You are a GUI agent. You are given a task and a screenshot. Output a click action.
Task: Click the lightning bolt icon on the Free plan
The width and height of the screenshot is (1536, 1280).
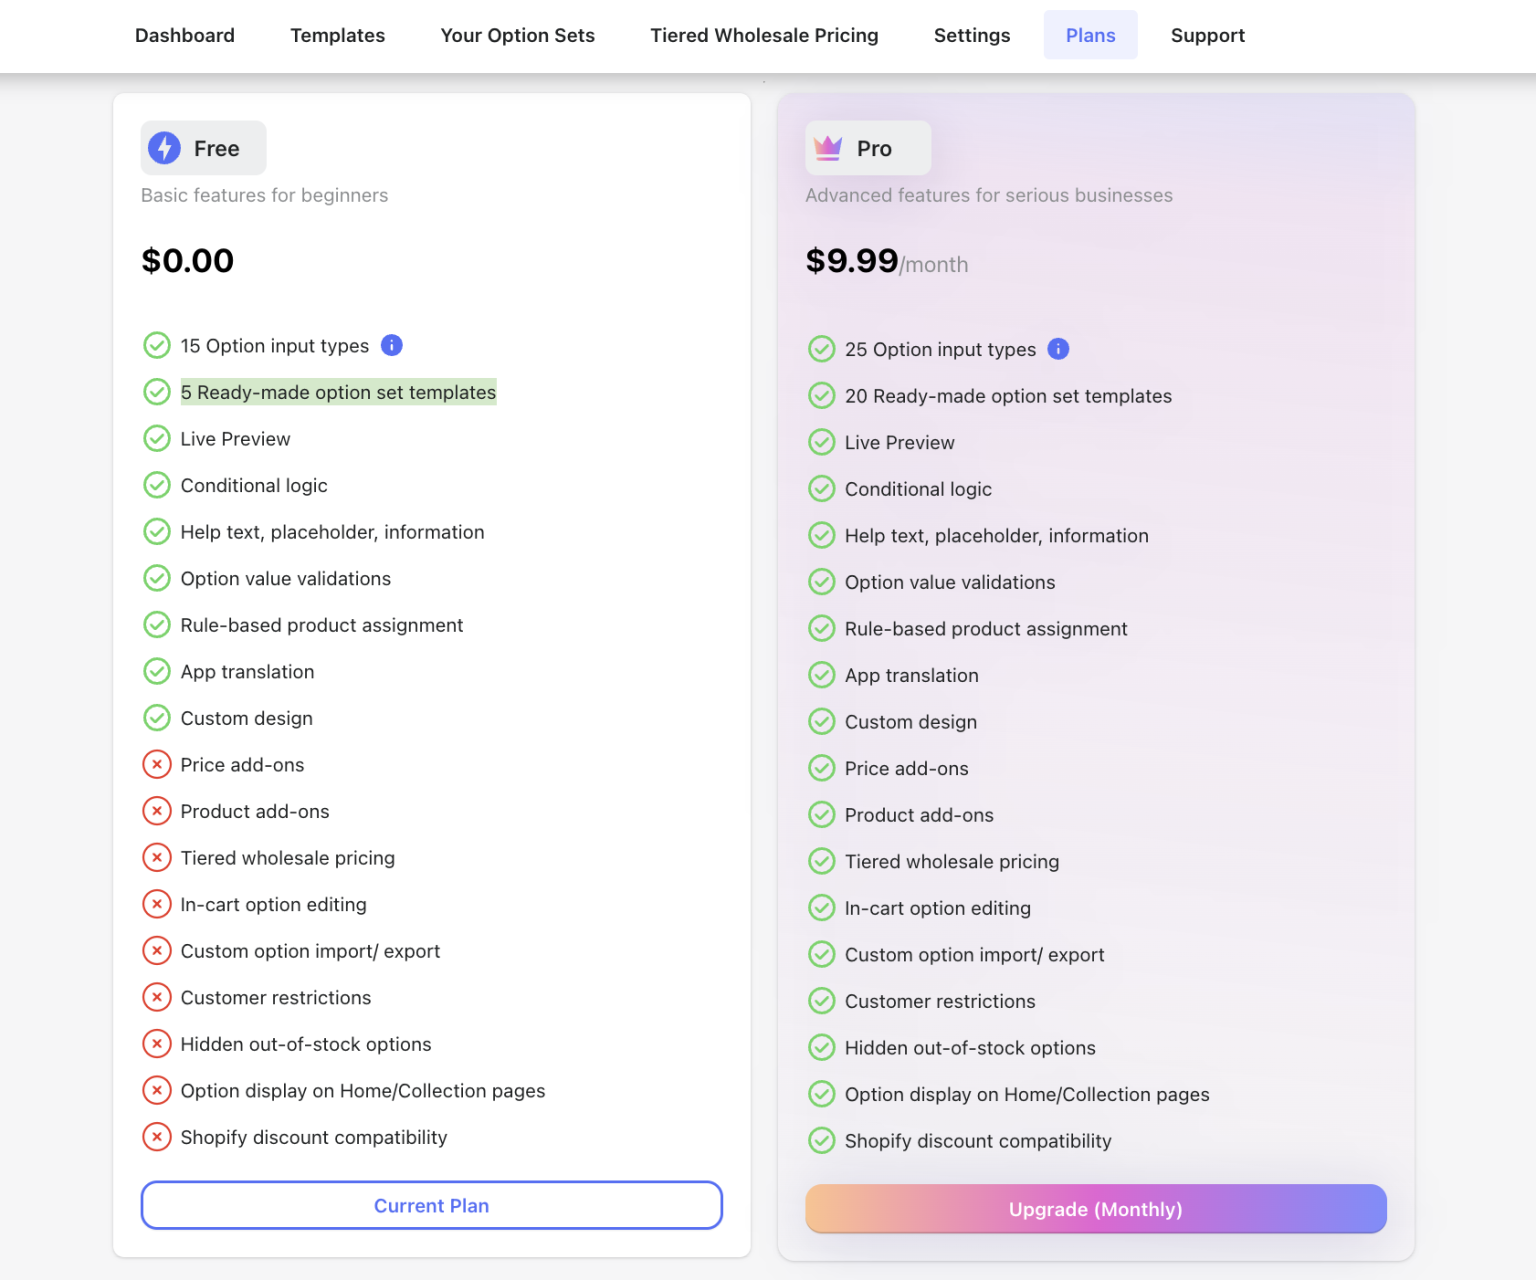163,147
